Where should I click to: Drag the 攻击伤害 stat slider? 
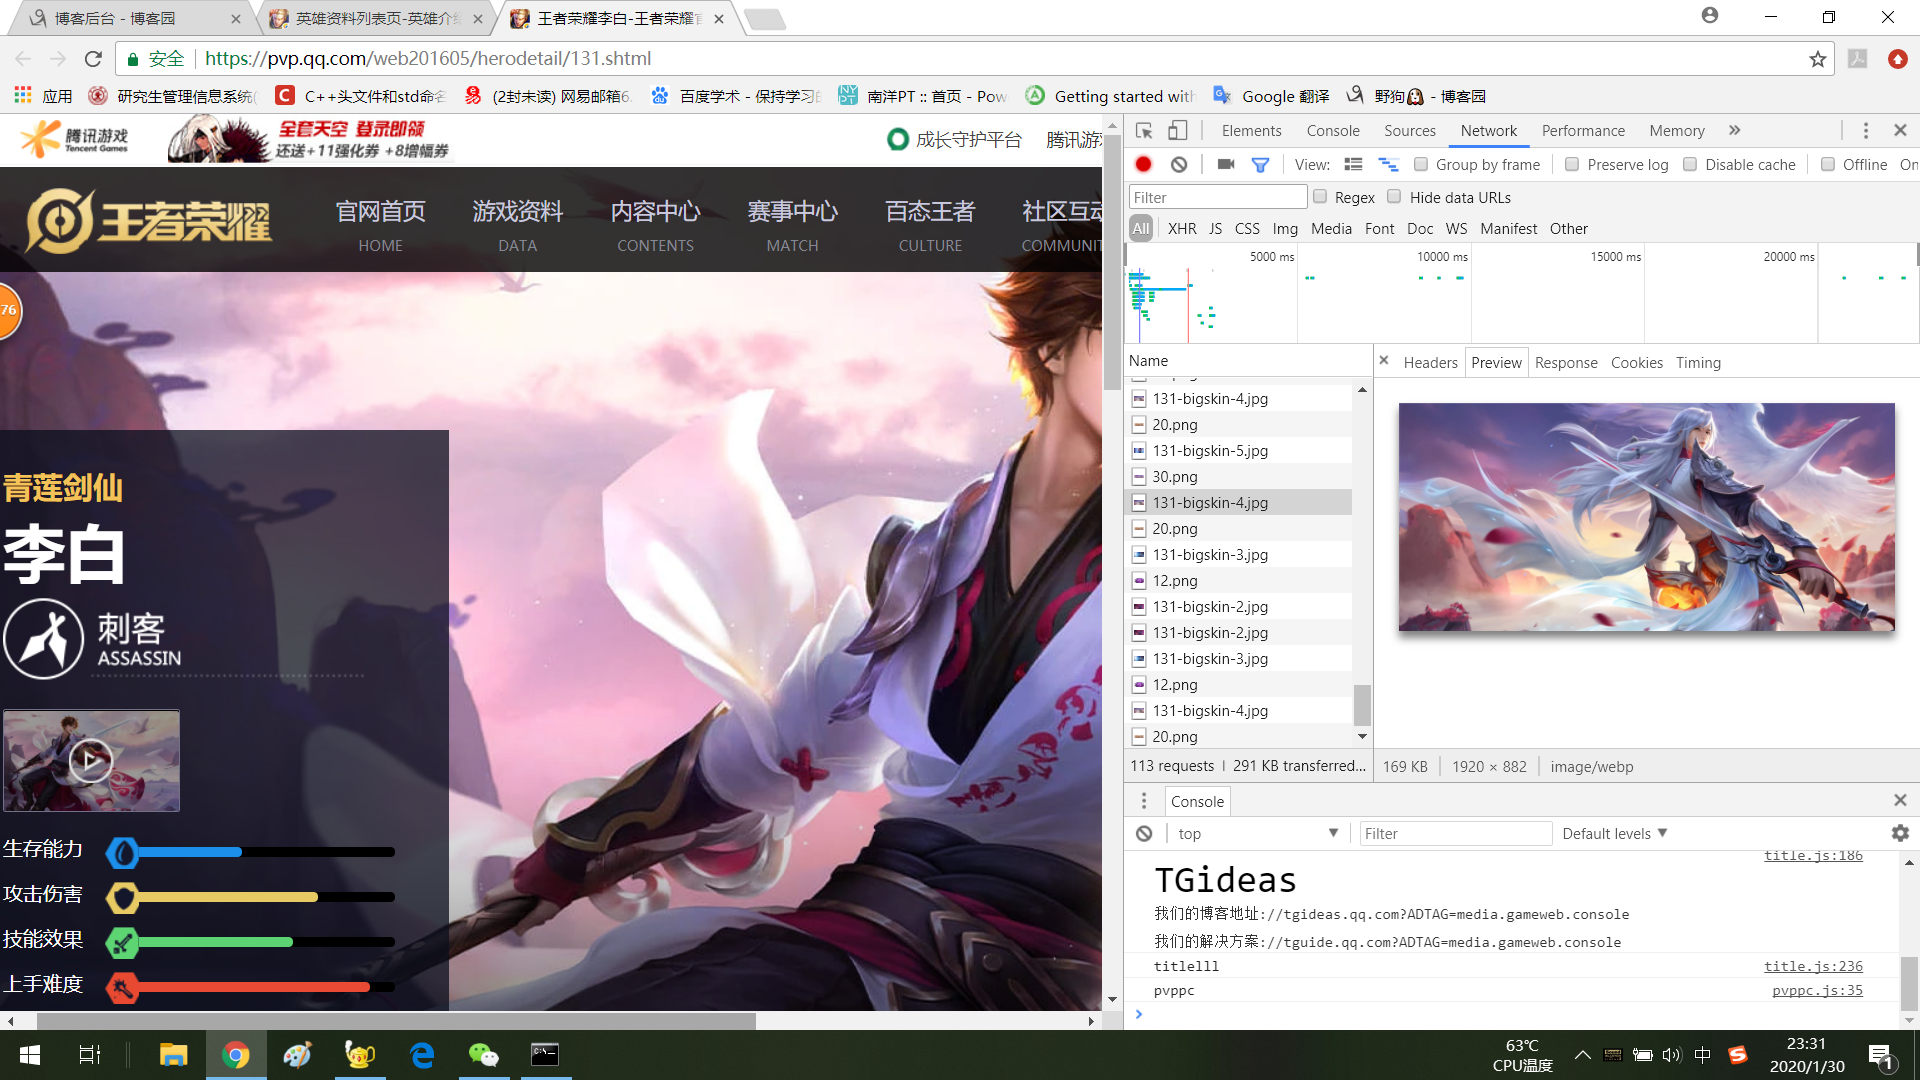click(x=120, y=897)
